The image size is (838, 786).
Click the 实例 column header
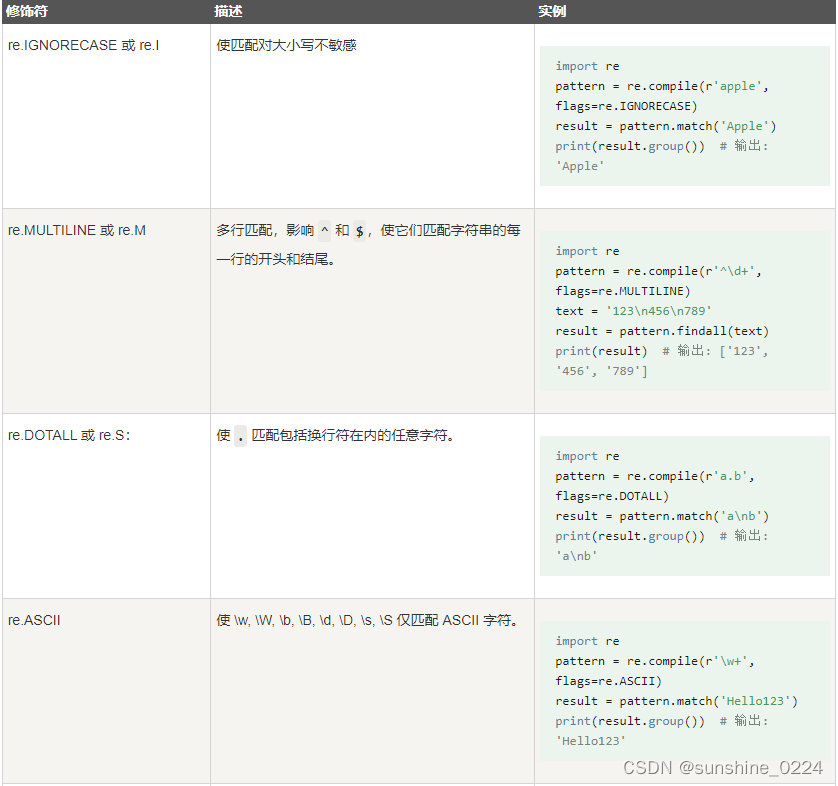[x=552, y=11]
